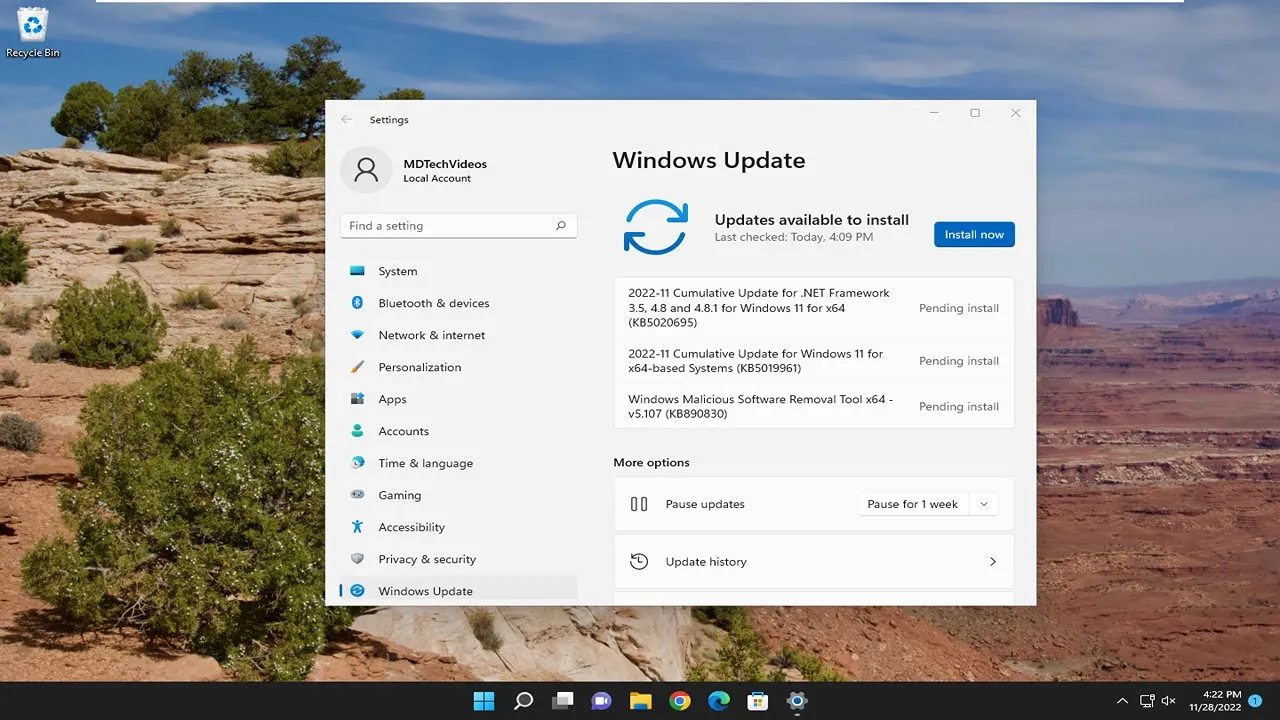Click the muted volume tray icon

1168,701
